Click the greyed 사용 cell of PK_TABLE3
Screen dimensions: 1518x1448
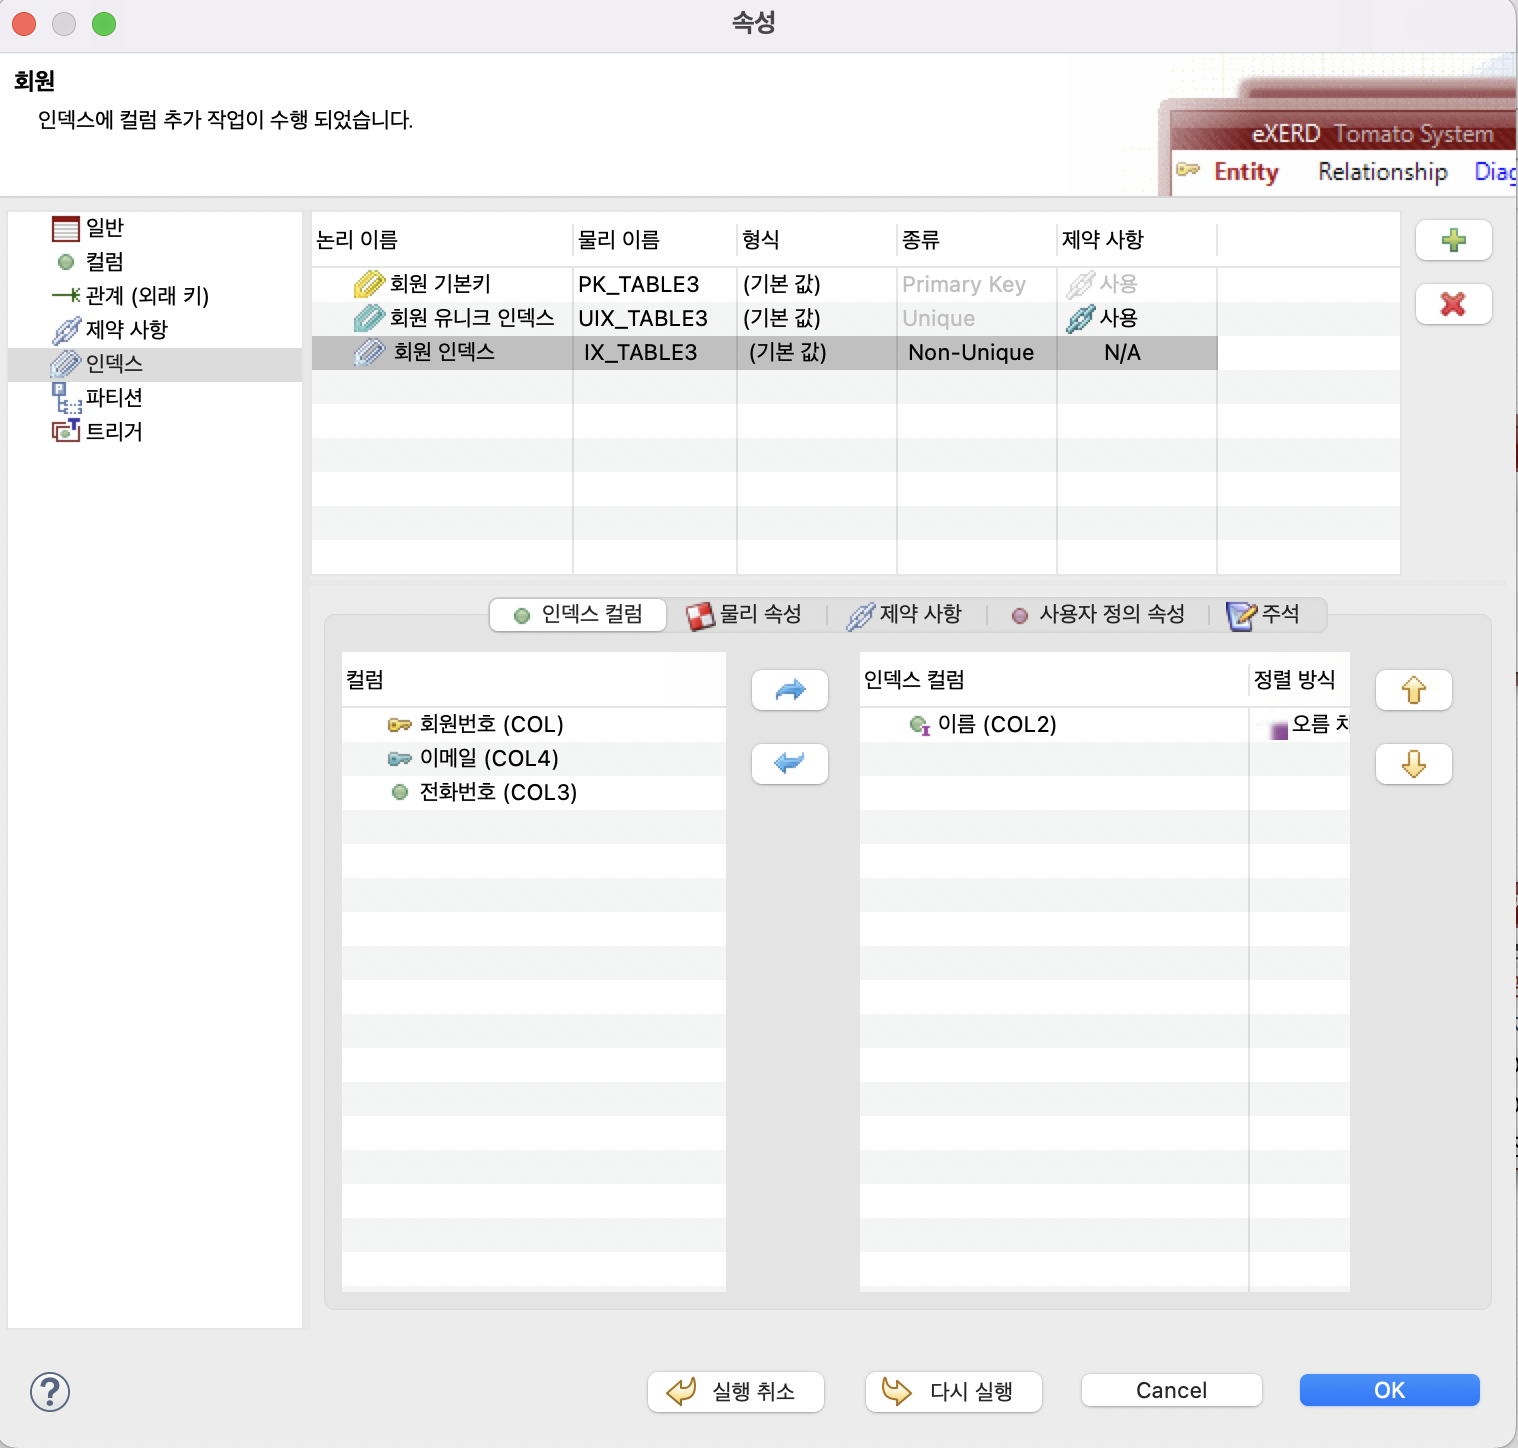[1137, 285]
